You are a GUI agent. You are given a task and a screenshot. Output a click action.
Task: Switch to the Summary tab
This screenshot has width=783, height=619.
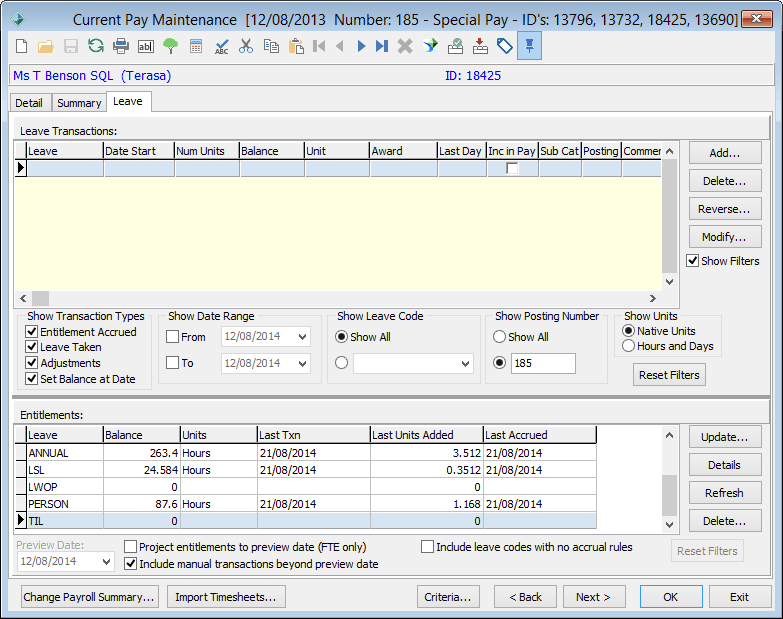coord(79,103)
